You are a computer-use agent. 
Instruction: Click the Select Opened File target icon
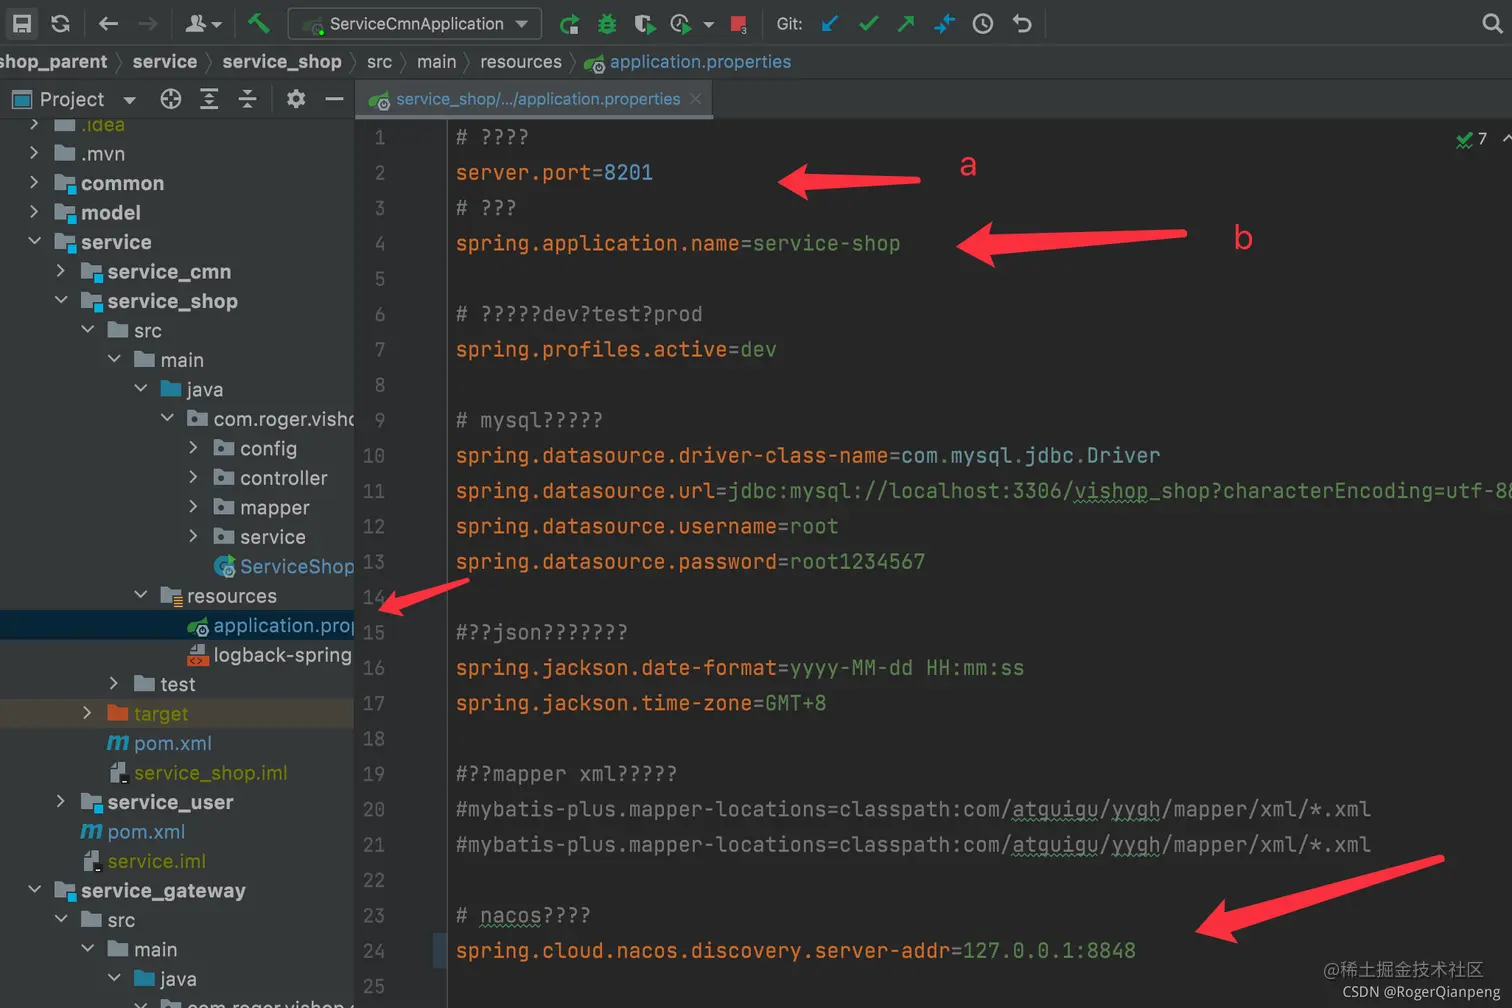[x=171, y=99]
